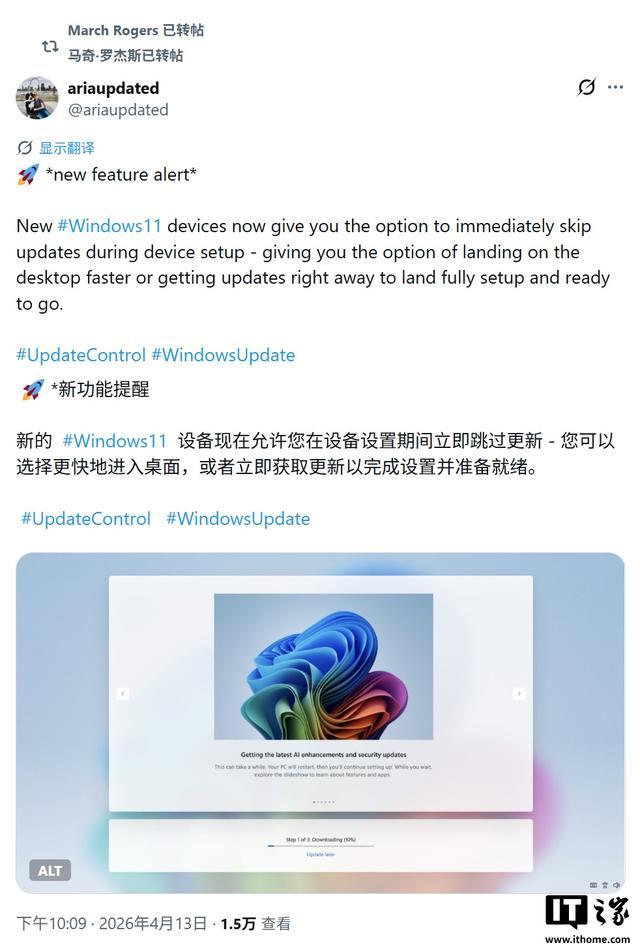Viewport: 640px width, 952px height.
Task: Go to next slide with right arrow
Action: click(519, 693)
